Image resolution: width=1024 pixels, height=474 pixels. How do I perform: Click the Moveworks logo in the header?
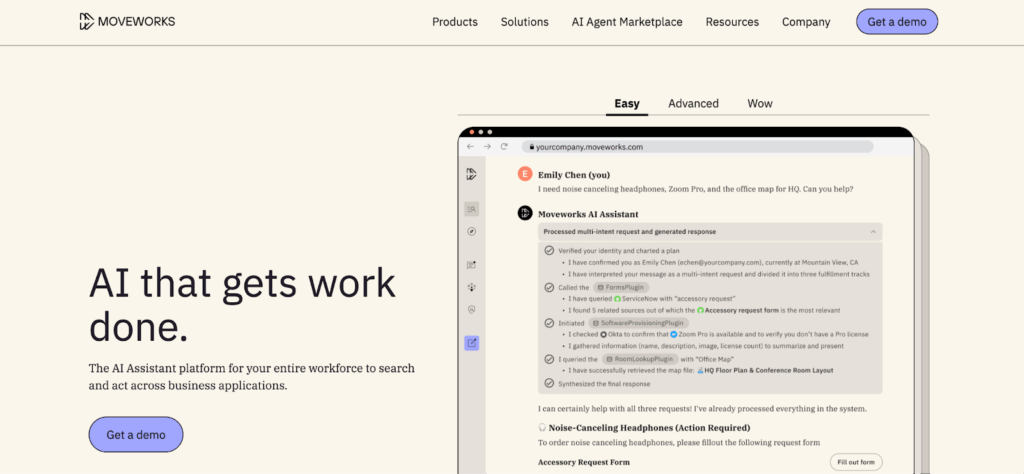point(127,22)
